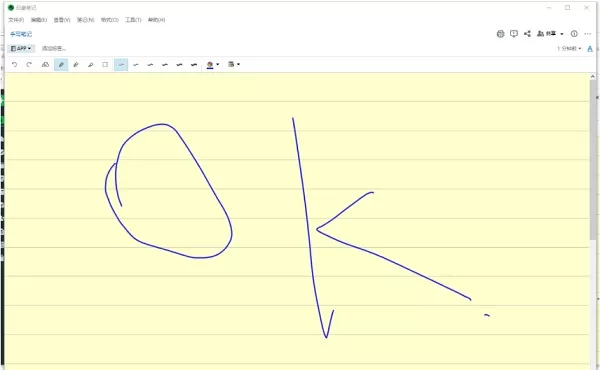Expand the paper background style dropdown
This screenshot has width=600, height=370.
click(234, 64)
